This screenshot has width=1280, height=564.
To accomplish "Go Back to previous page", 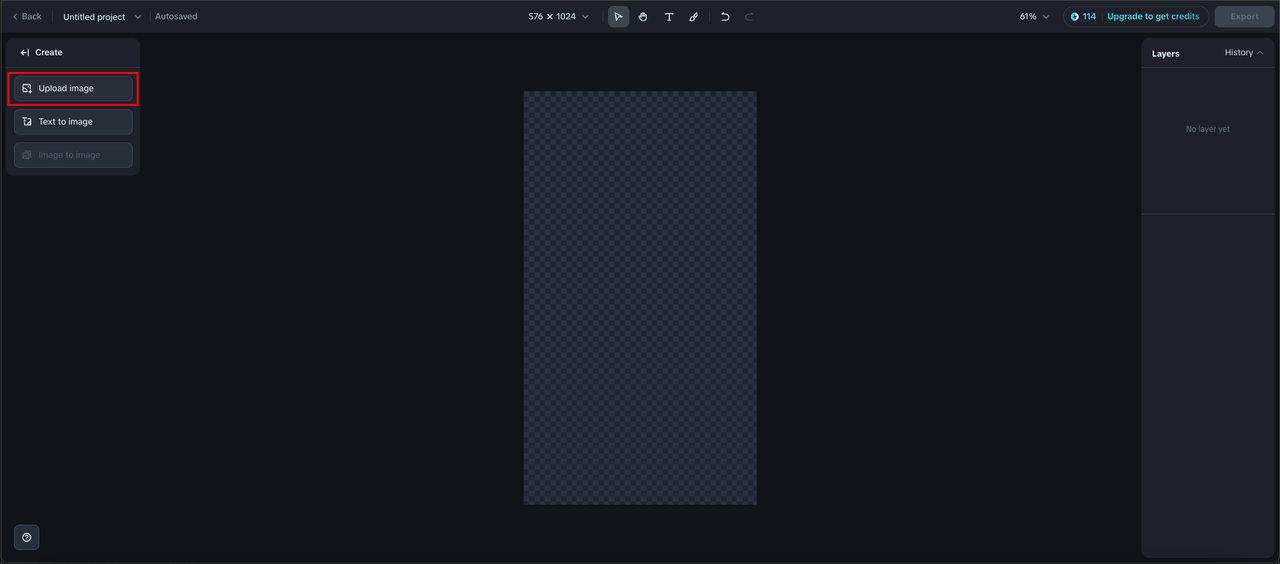I will [x=27, y=17].
